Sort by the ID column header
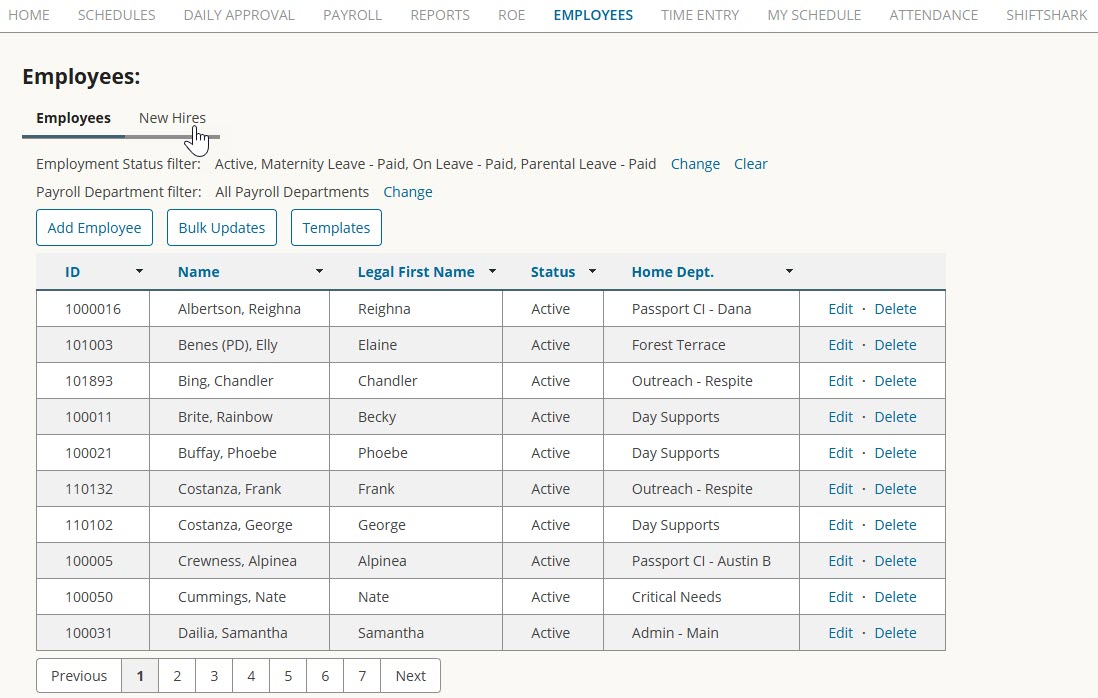Viewport: 1098px width, 698px height. pyautogui.click(x=73, y=272)
